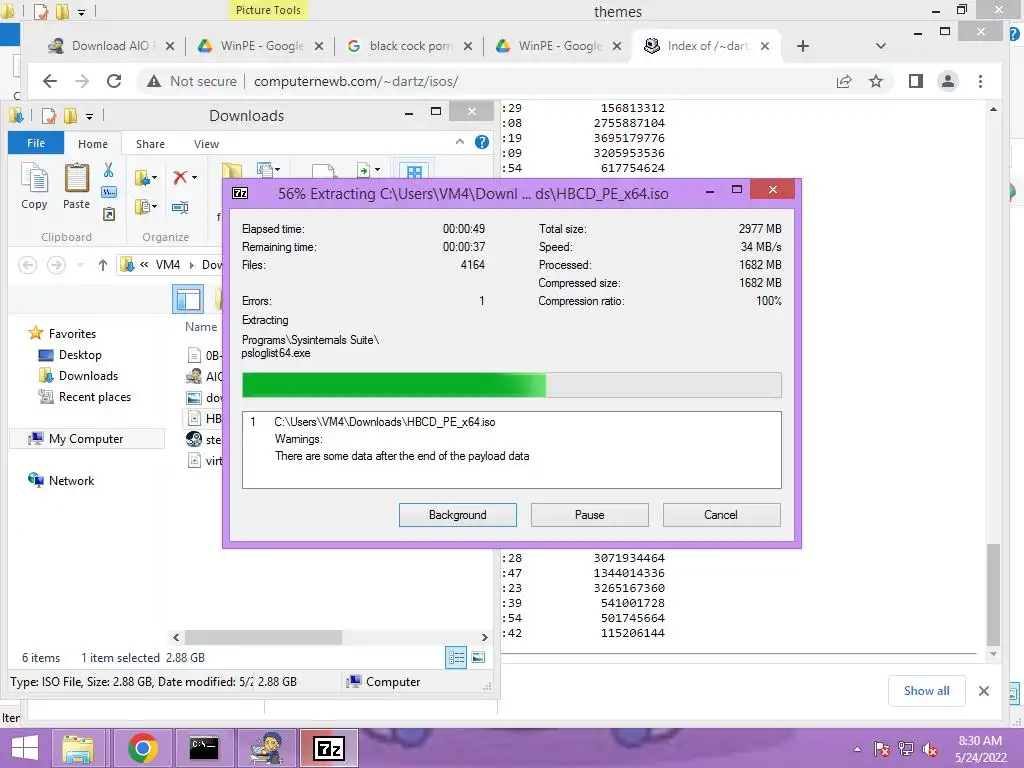Image resolution: width=1024 pixels, height=768 pixels.
Task: Click Chrome Back arrow
Action: point(50,81)
